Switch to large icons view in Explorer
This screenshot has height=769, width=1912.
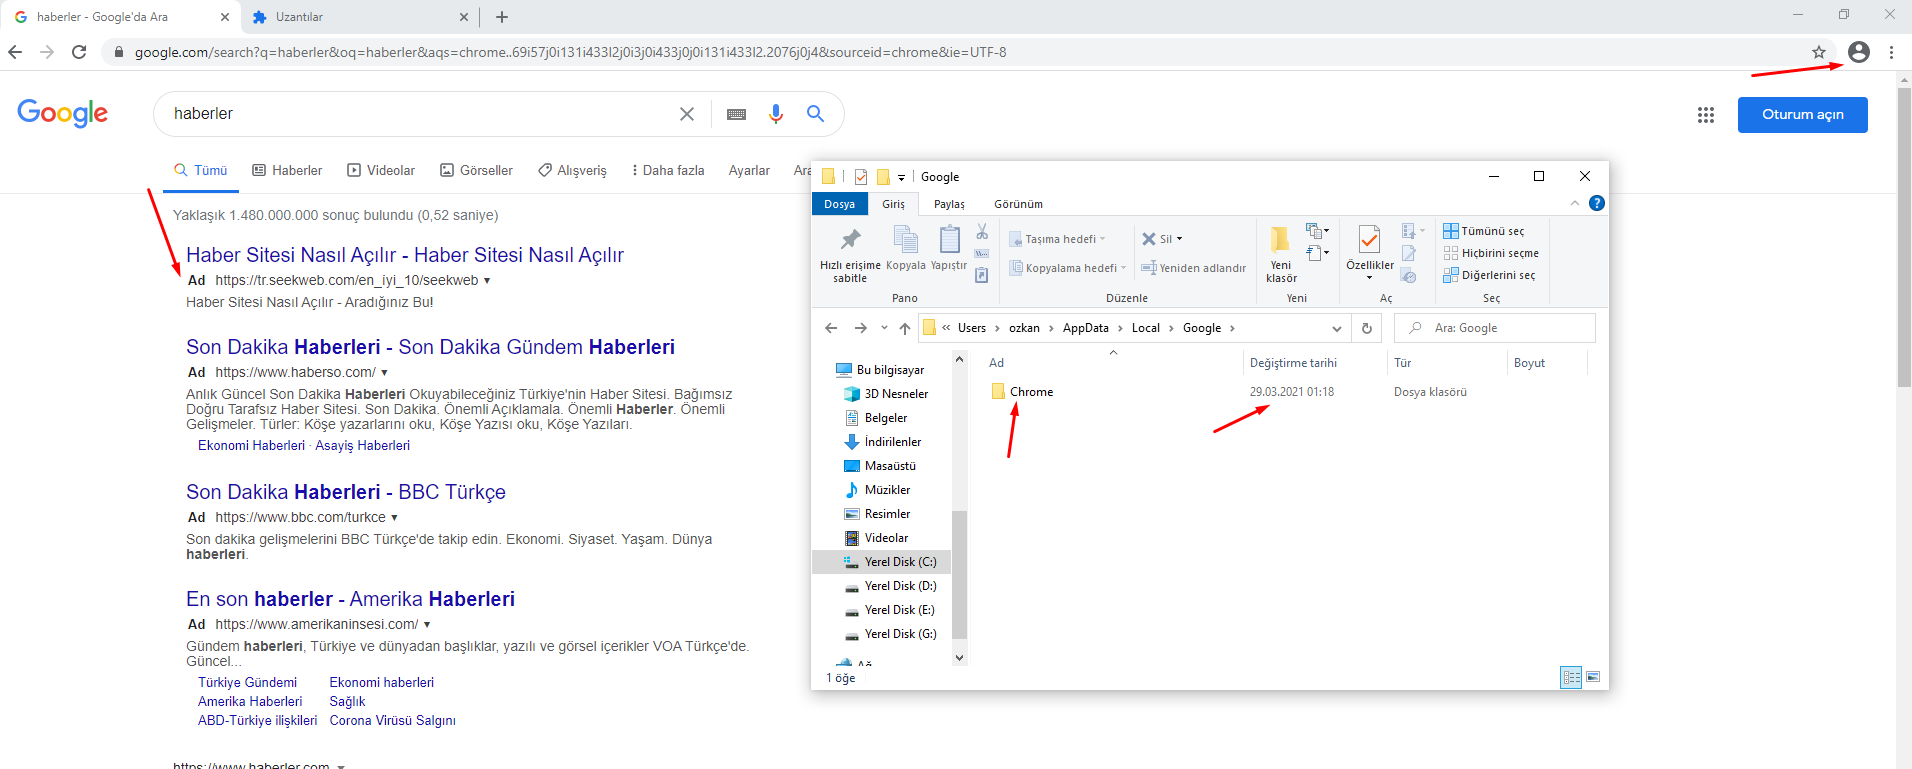(1593, 677)
